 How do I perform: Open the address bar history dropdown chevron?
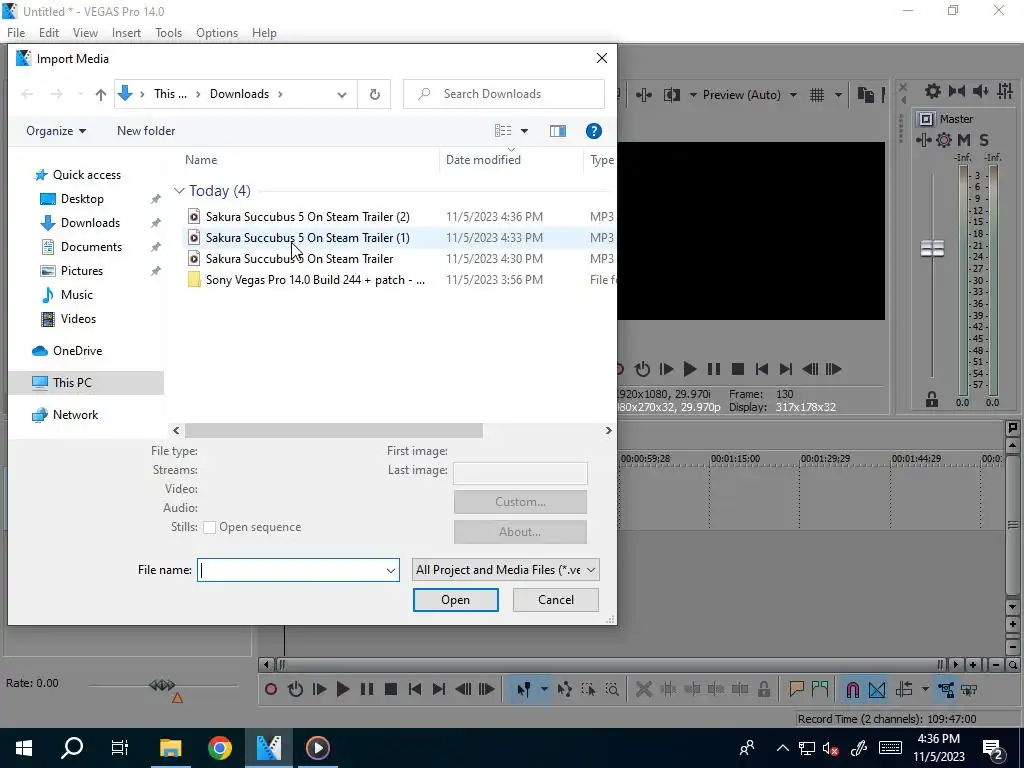point(342,95)
